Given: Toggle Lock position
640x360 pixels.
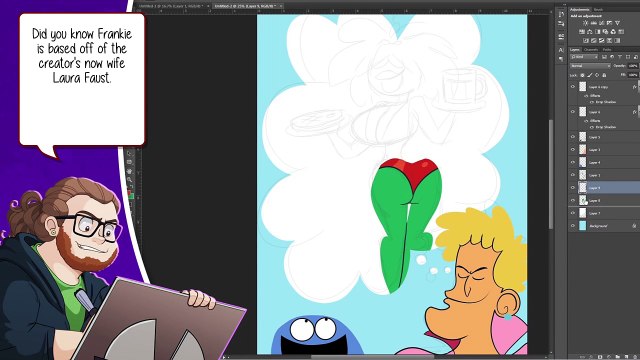Looking at the screenshot, I should (597, 75).
